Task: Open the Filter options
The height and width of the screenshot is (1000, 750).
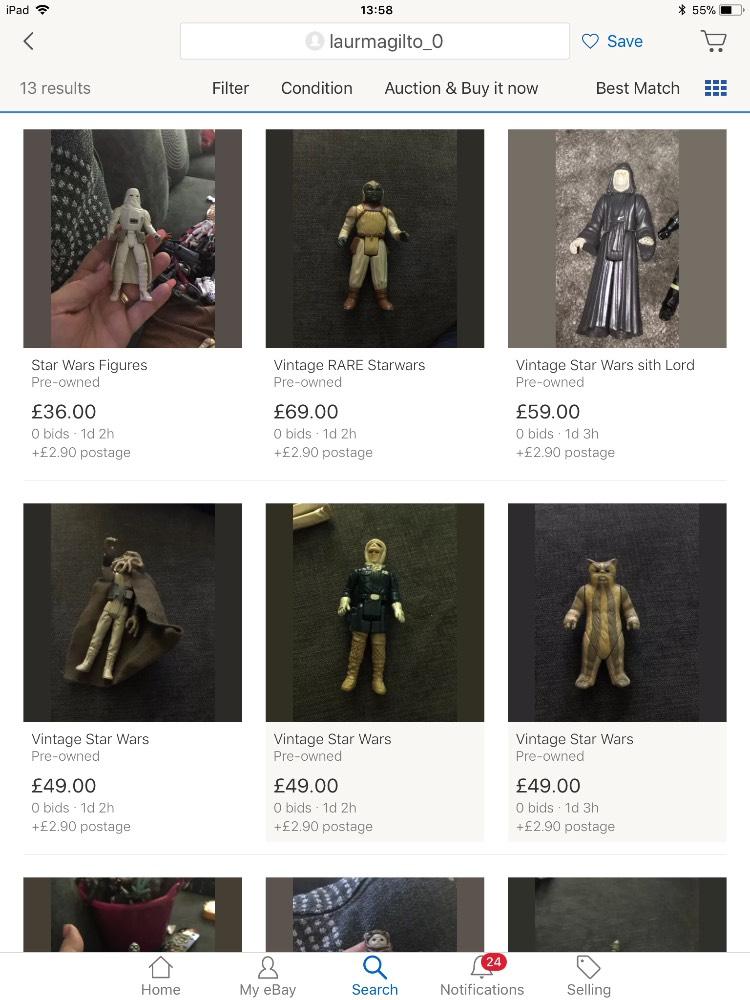Action: [230, 88]
